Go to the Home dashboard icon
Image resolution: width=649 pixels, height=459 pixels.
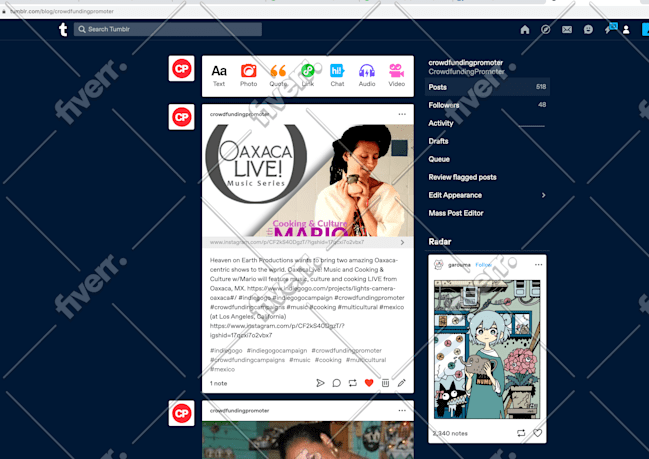[525, 29]
